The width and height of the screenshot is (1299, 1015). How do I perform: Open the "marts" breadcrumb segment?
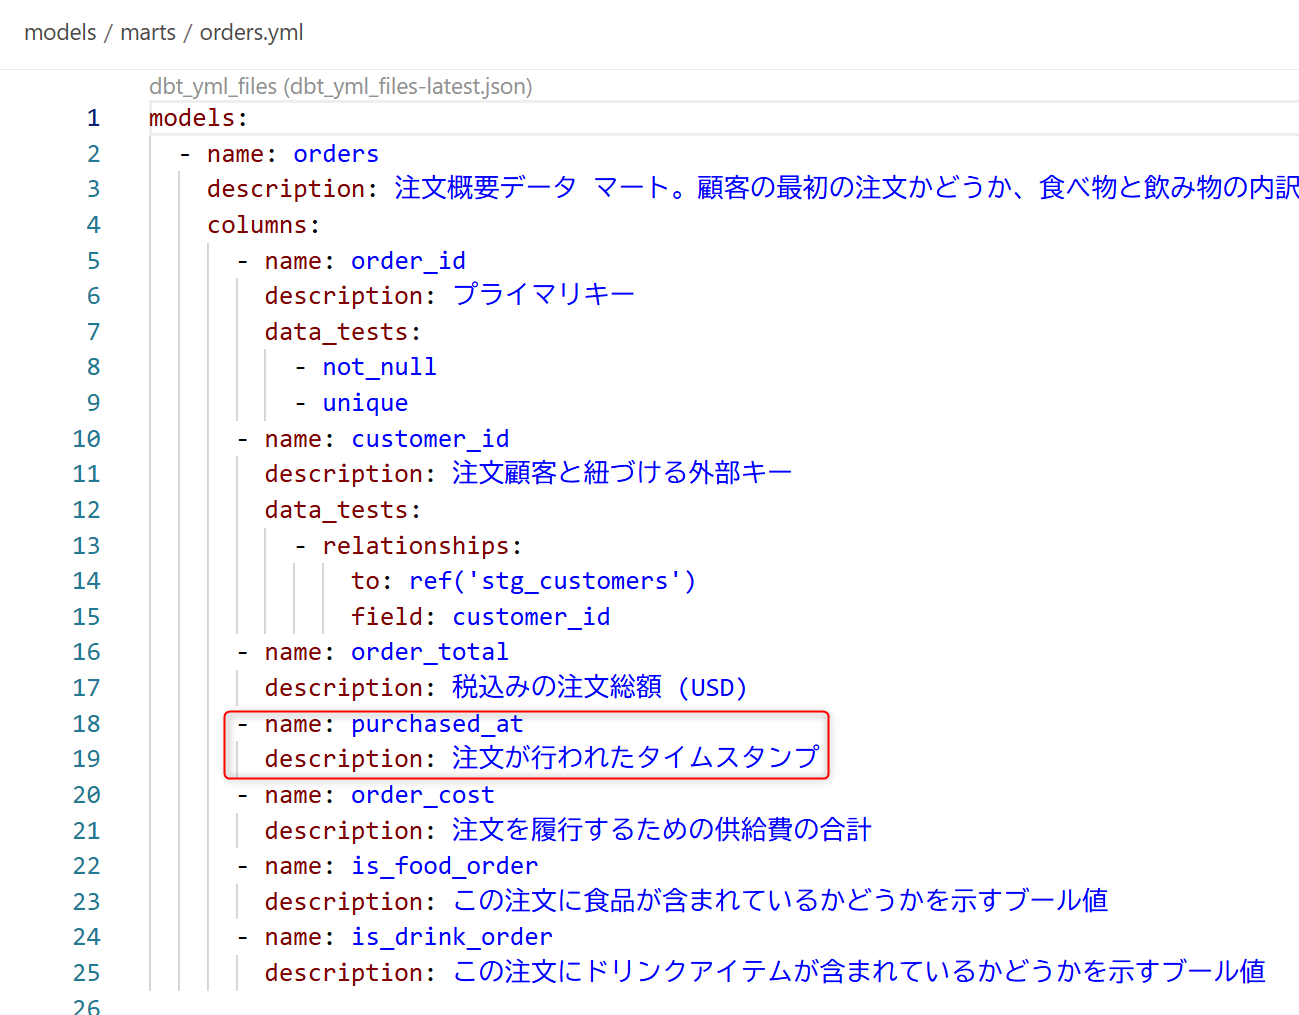(148, 32)
